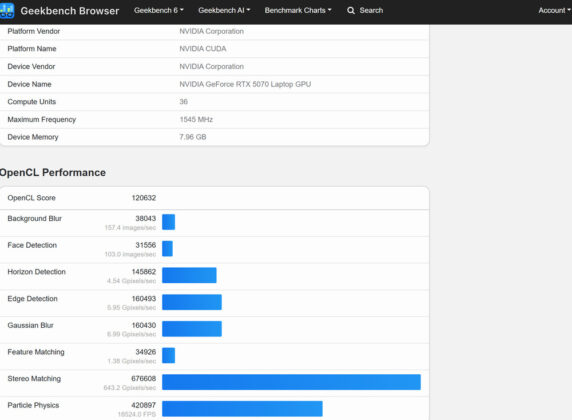Viewport: 572px width, 420px height.
Task: Click the Particle Physics score bar
Action: pos(242,409)
